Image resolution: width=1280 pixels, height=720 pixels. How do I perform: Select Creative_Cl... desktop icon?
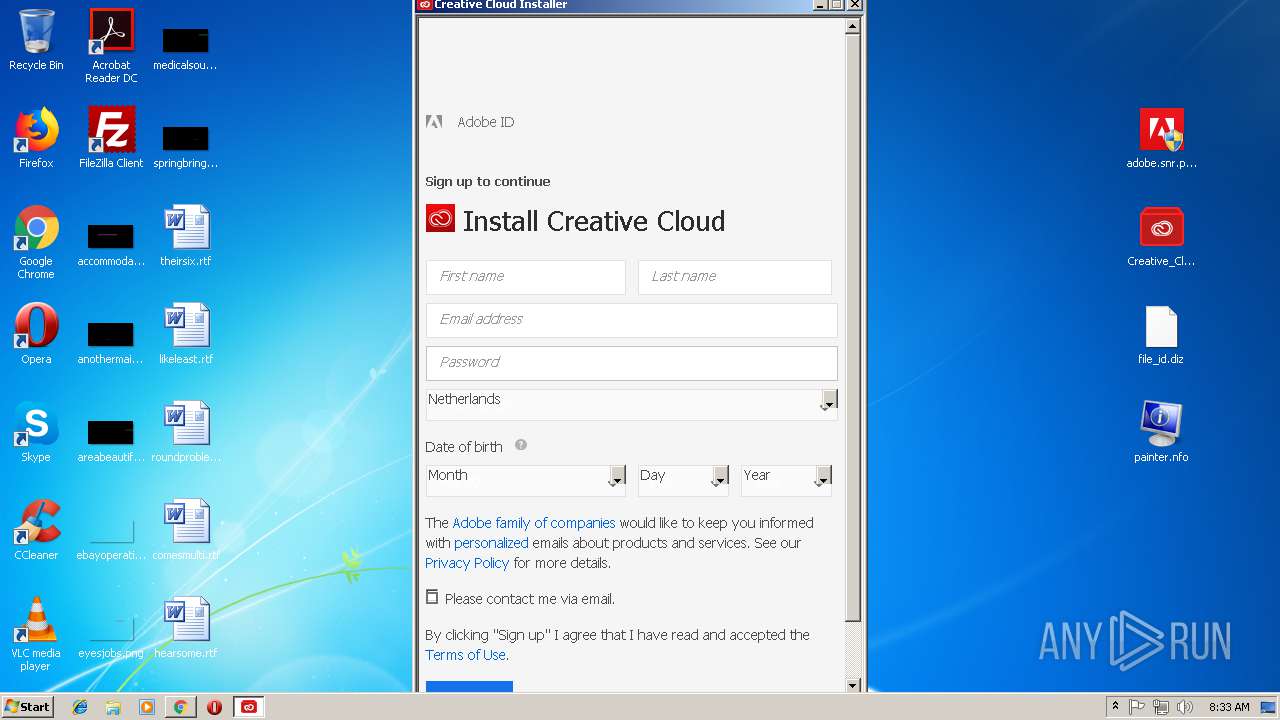point(1161,236)
